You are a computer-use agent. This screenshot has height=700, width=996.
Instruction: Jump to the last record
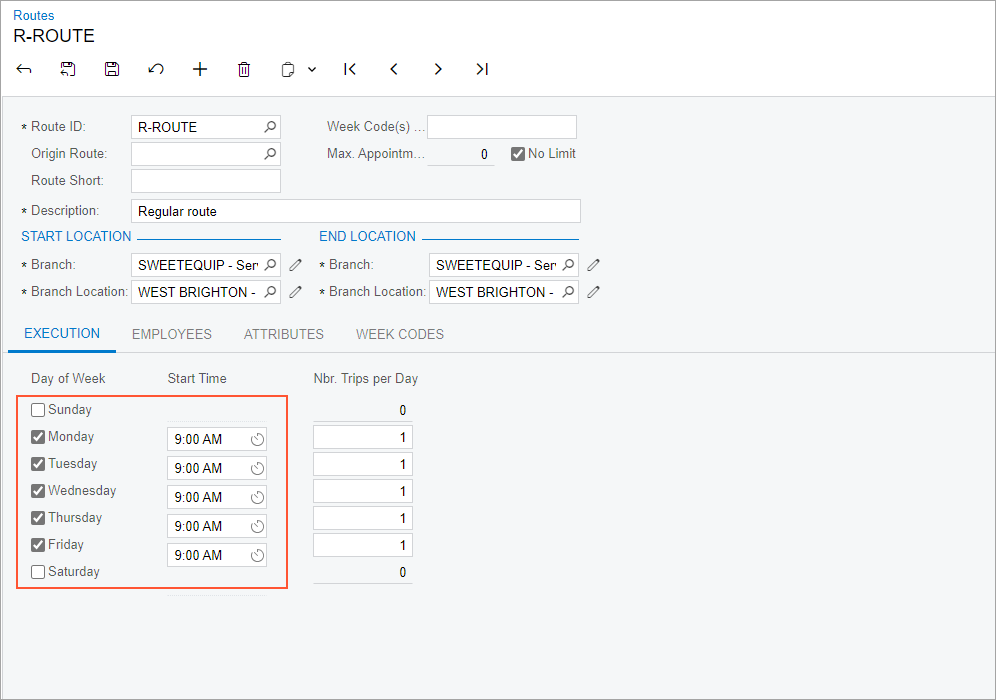482,69
